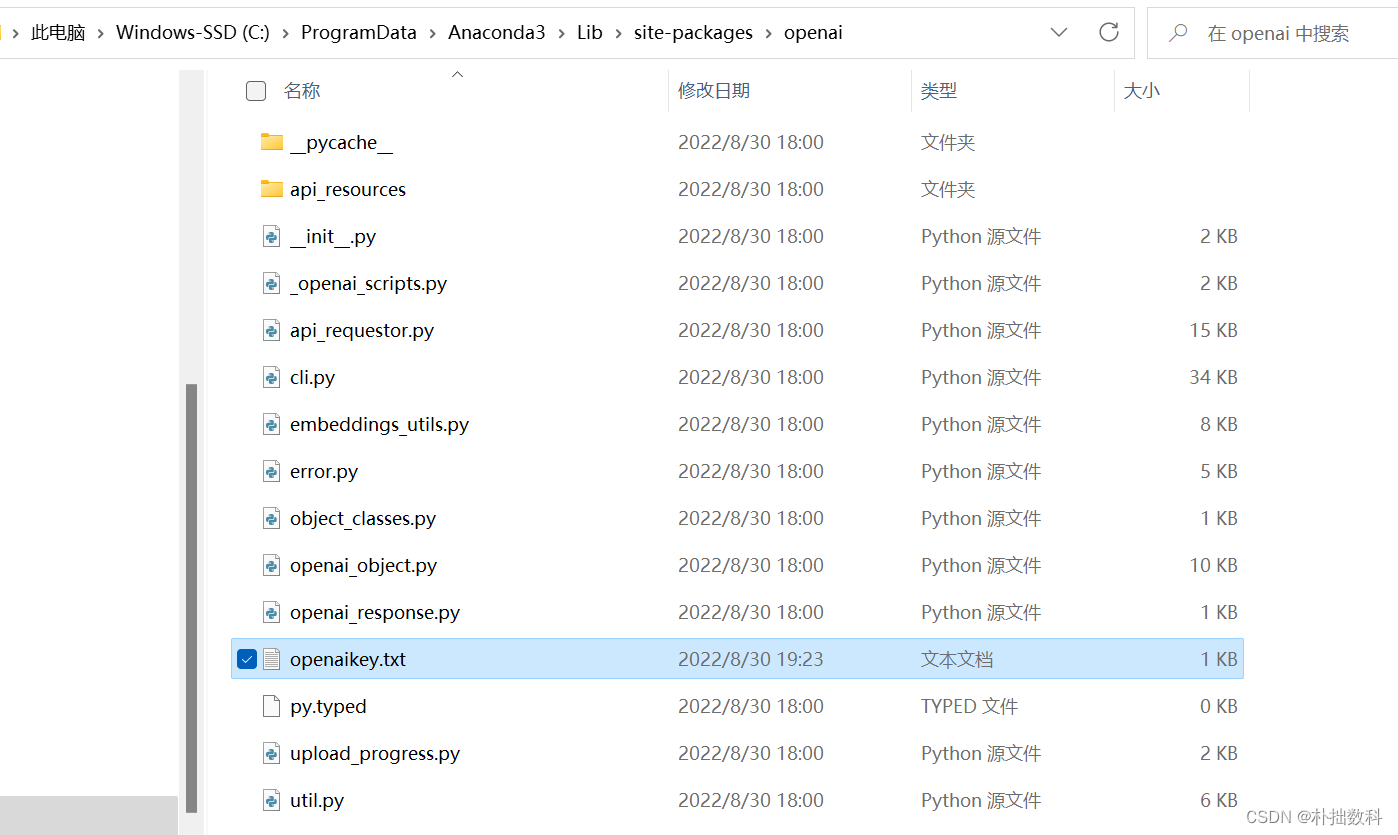
Task: Expand the chevron after ProgramData
Action: tap(433, 33)
